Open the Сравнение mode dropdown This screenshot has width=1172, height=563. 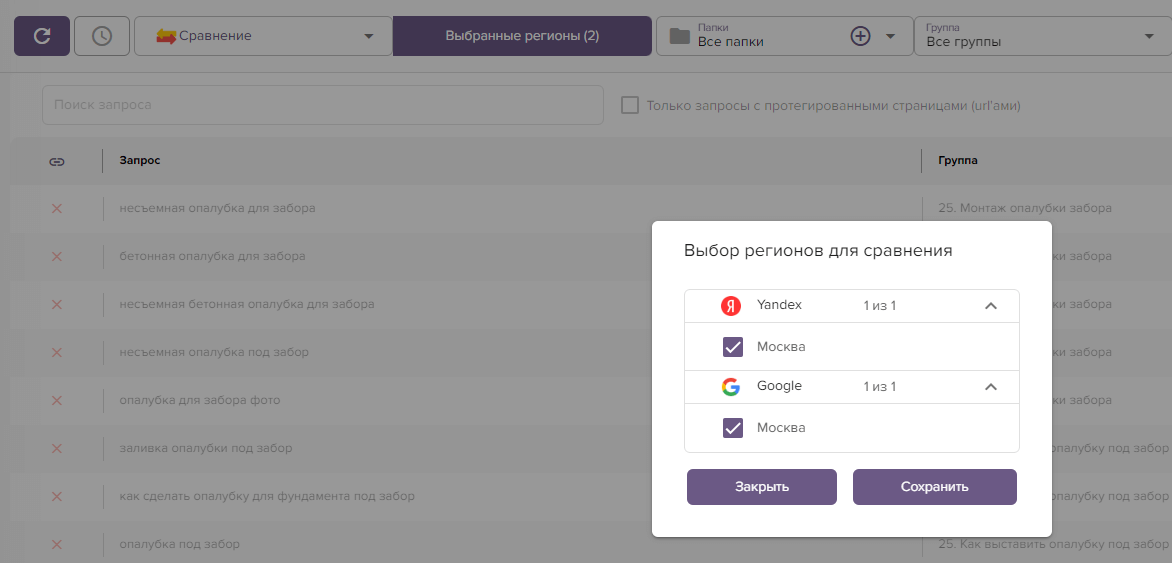(x=263, y=36)
